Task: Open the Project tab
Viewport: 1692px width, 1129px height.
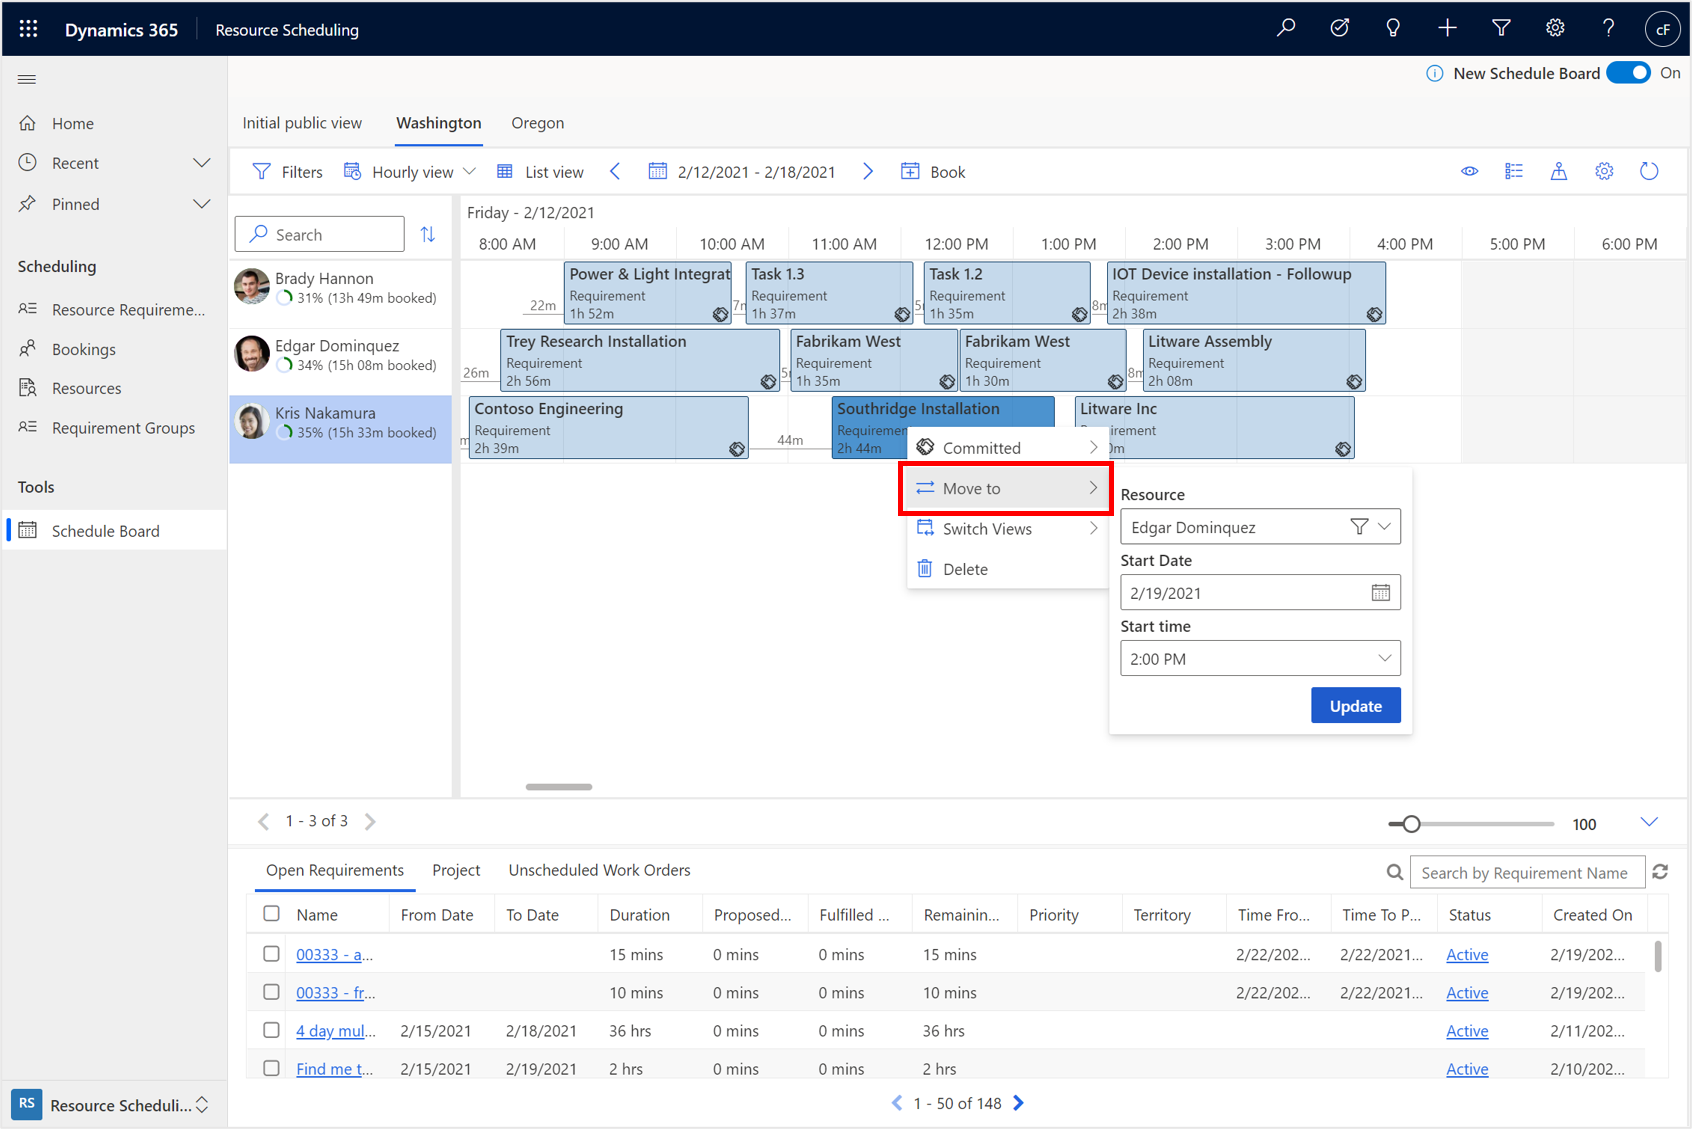Action: pos(456,870)
